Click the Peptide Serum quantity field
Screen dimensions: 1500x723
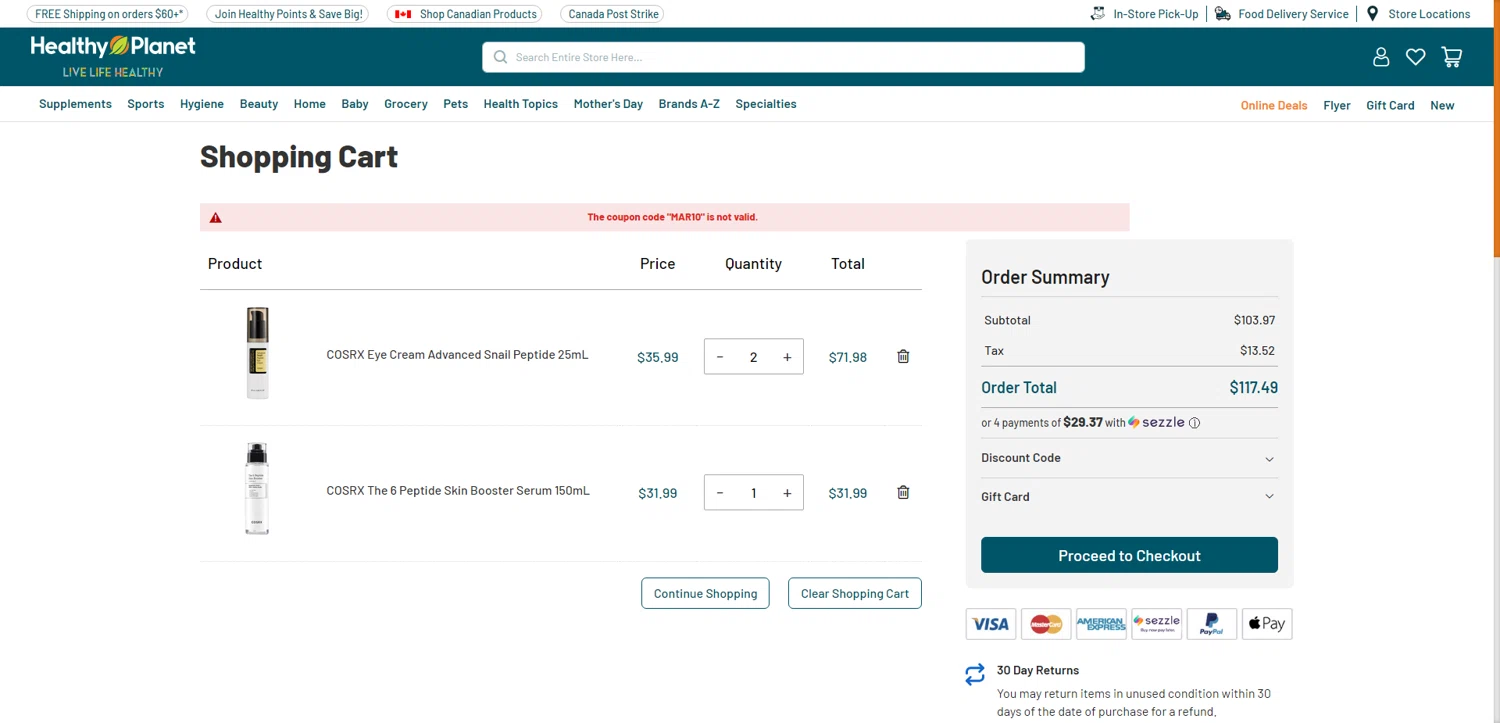click(753, 493)
